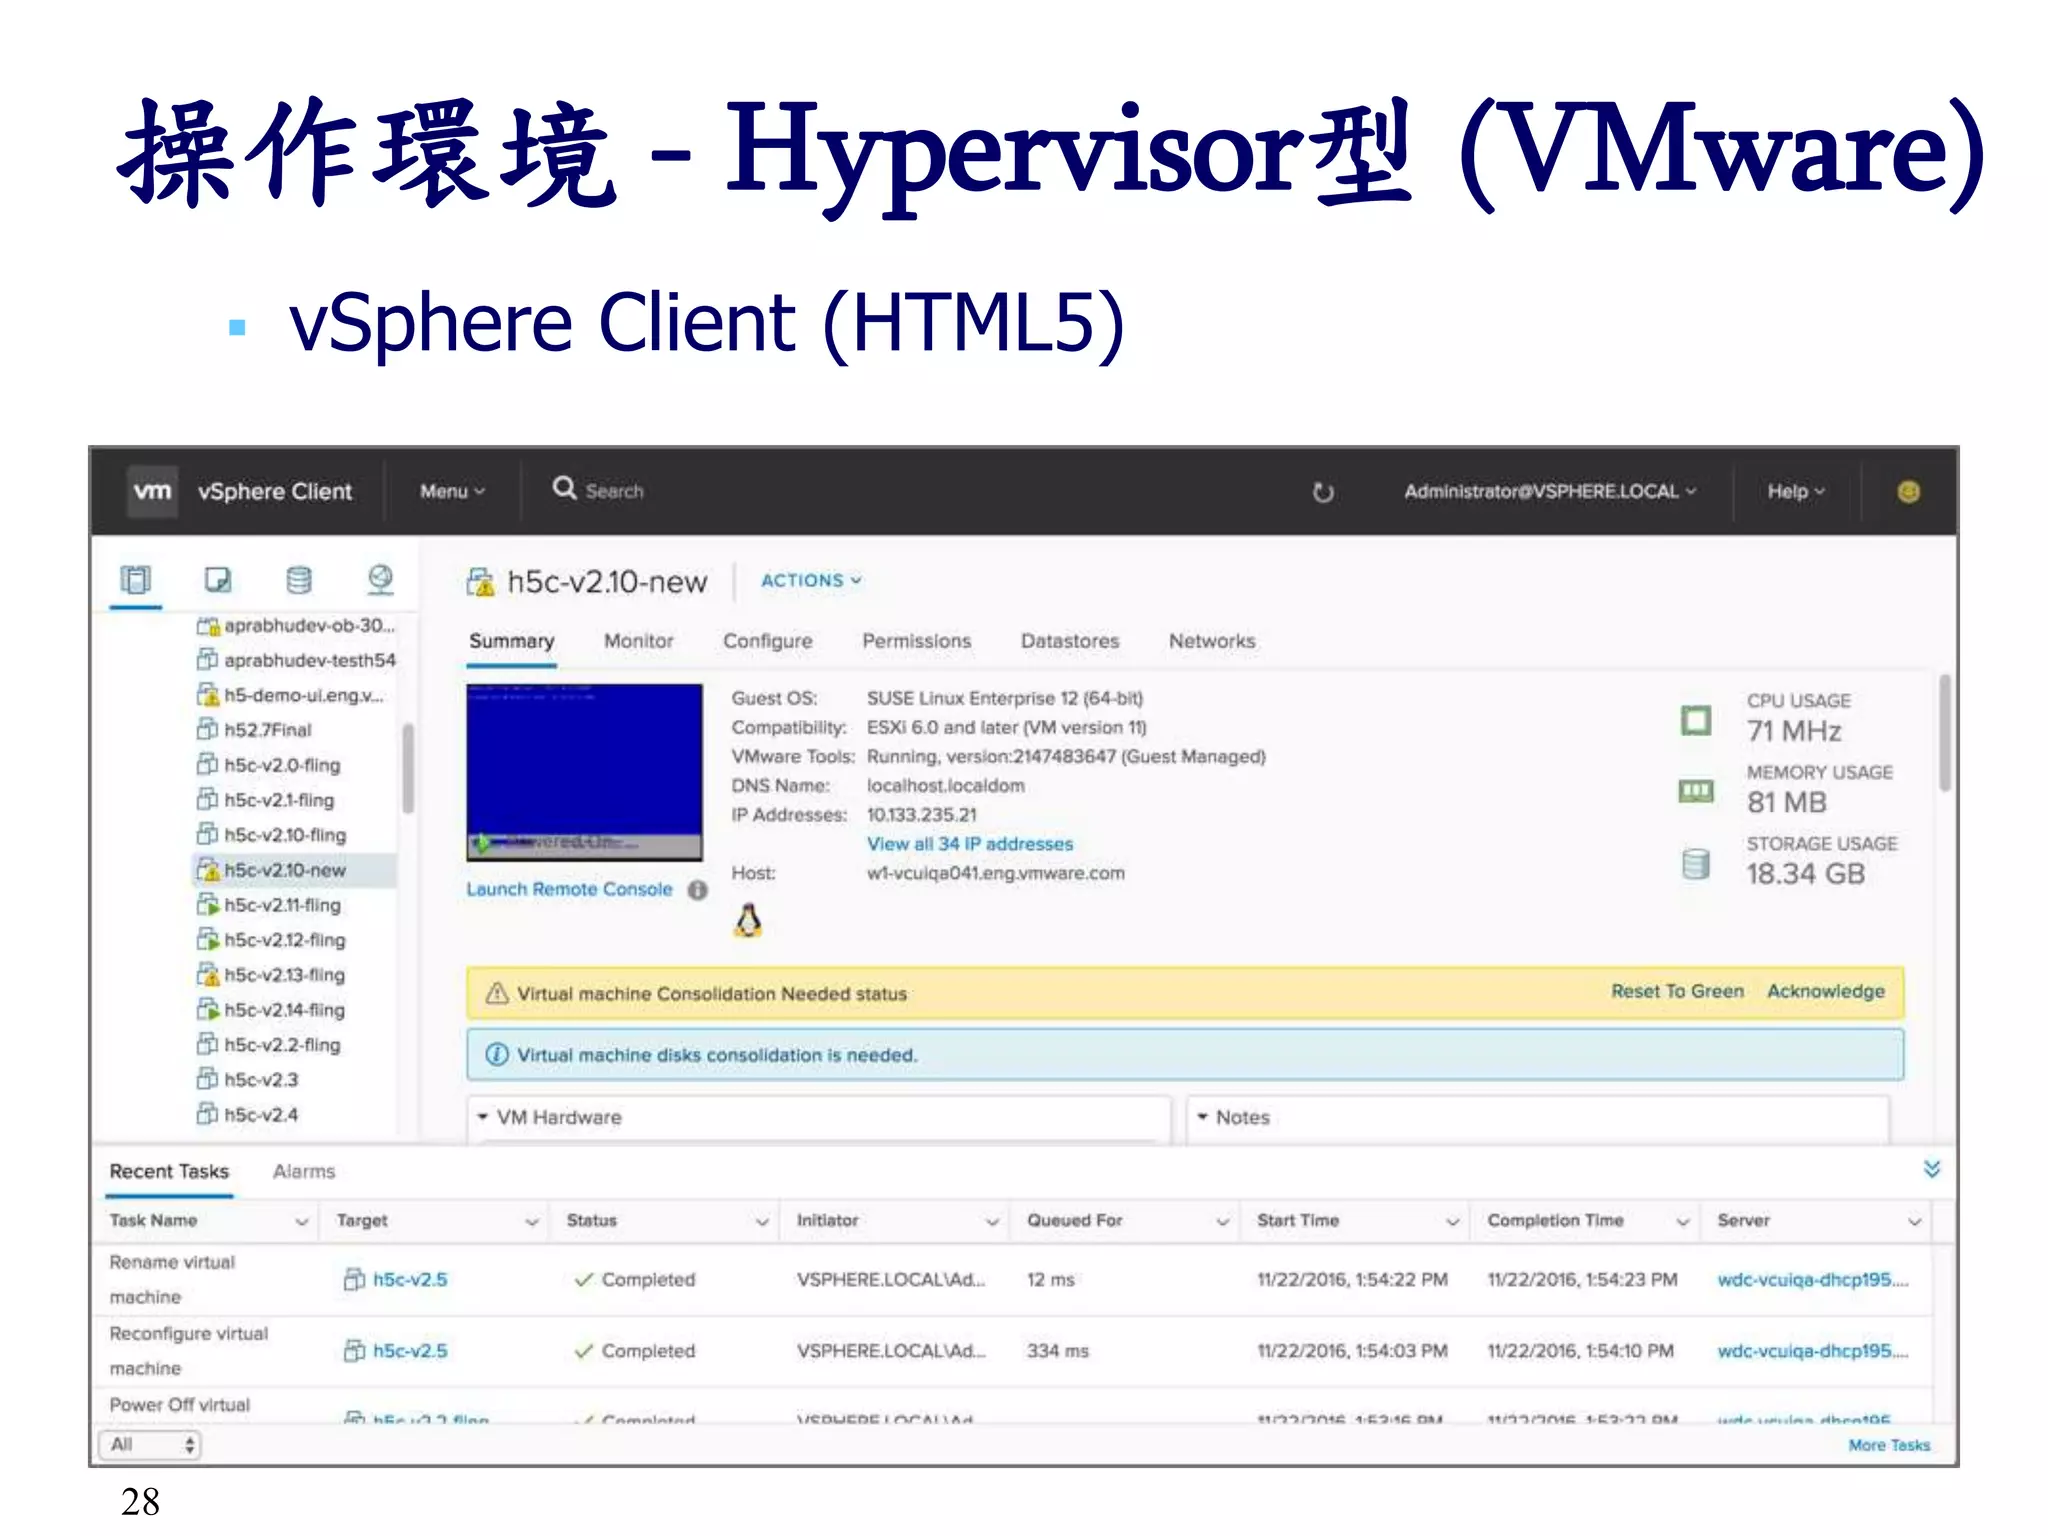
Task: Sort tasks by Completion Time header
Action: (x=1555, y=1220)
